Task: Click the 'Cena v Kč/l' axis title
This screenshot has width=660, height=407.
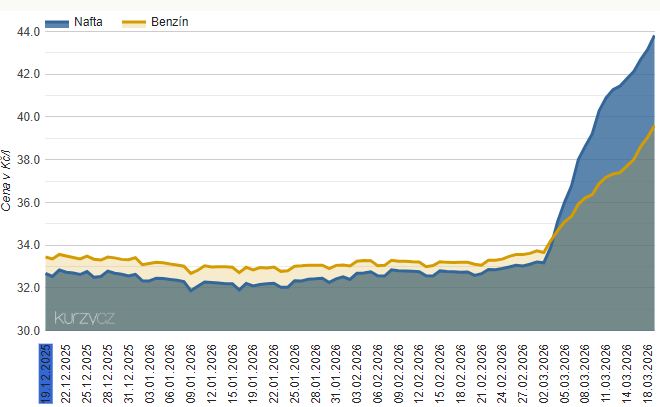Action: click(8, 182)
